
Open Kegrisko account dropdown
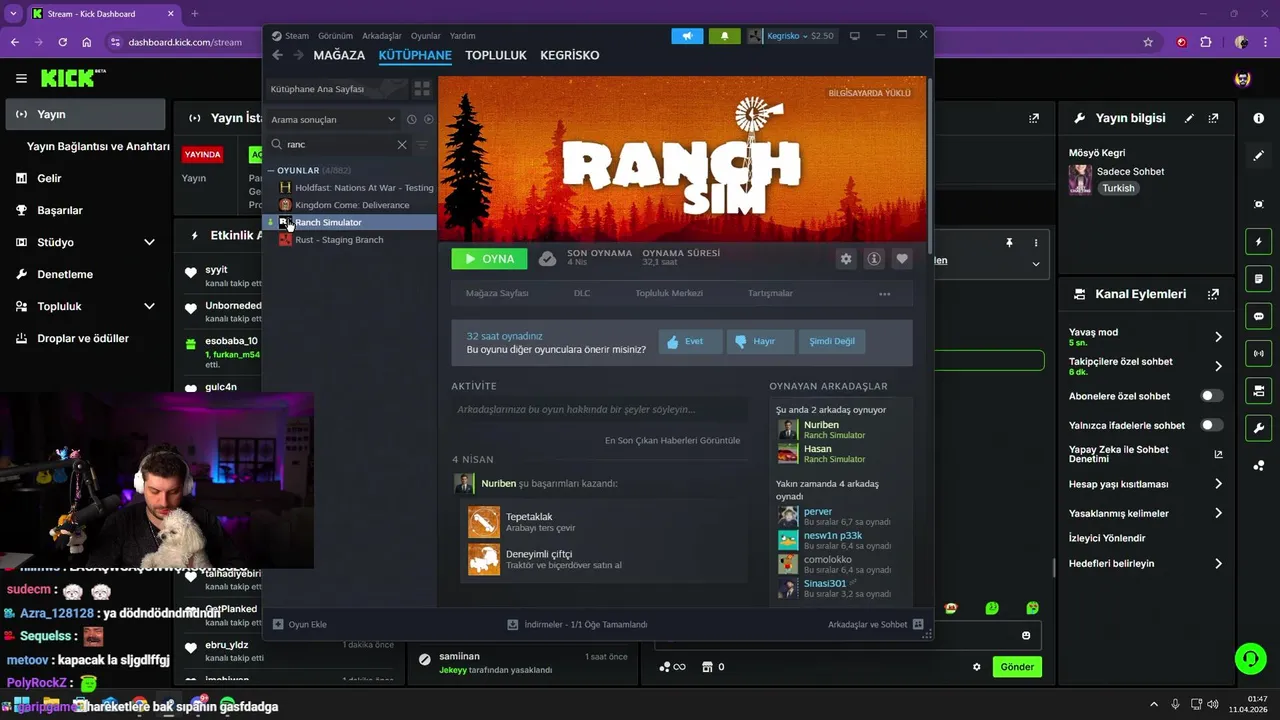[x=790, y=36]
